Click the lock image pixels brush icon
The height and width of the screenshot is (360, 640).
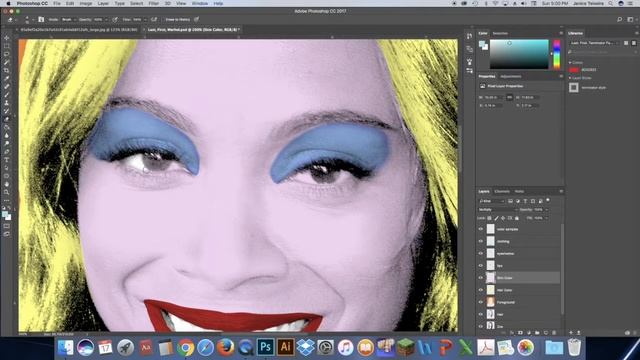(496, 218)
